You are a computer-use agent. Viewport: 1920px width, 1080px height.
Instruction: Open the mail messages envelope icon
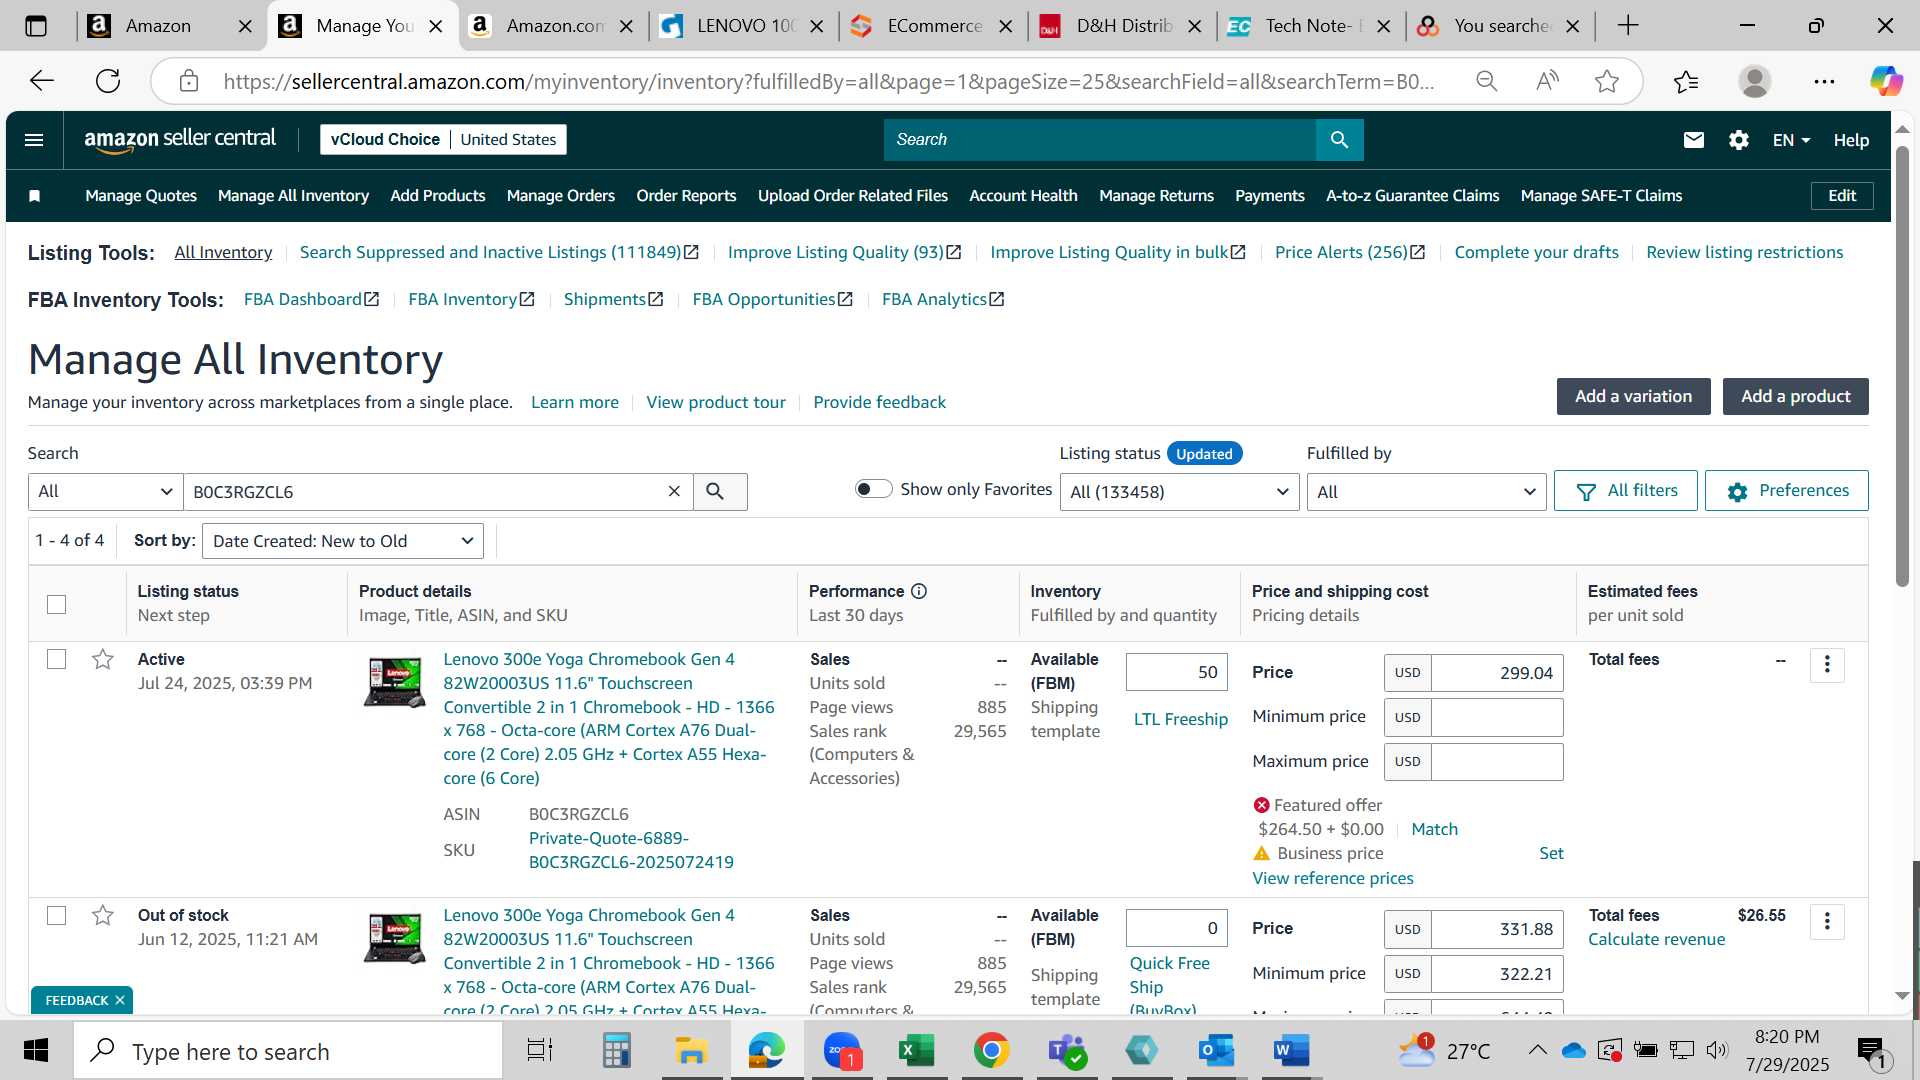1693,140
